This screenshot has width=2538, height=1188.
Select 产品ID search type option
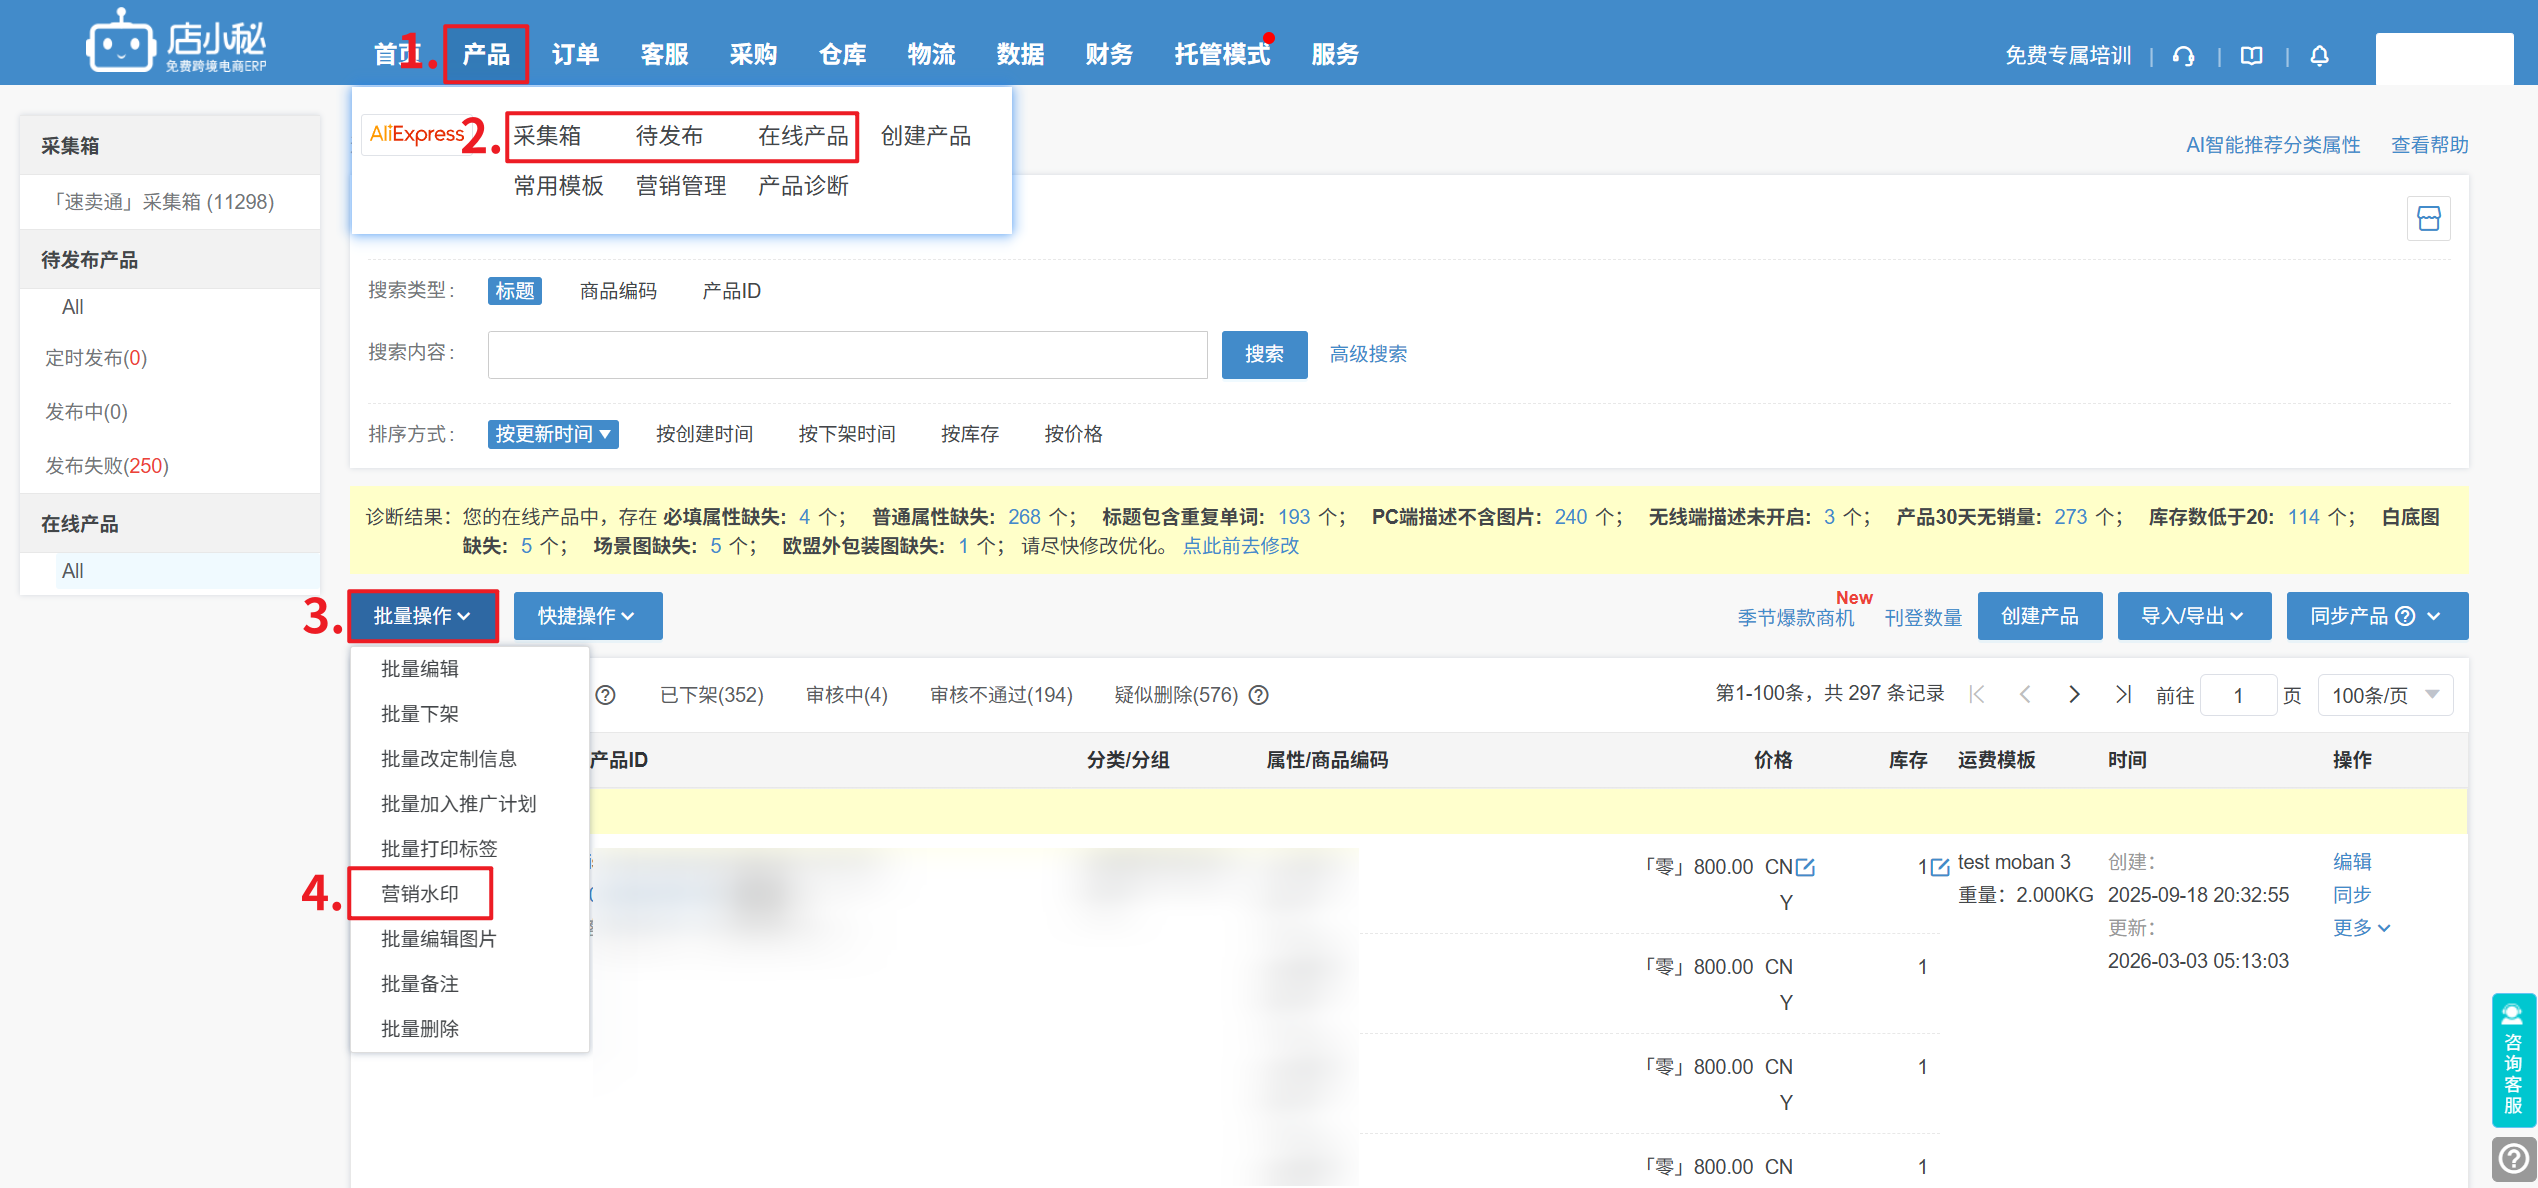[x=731, y=291]
